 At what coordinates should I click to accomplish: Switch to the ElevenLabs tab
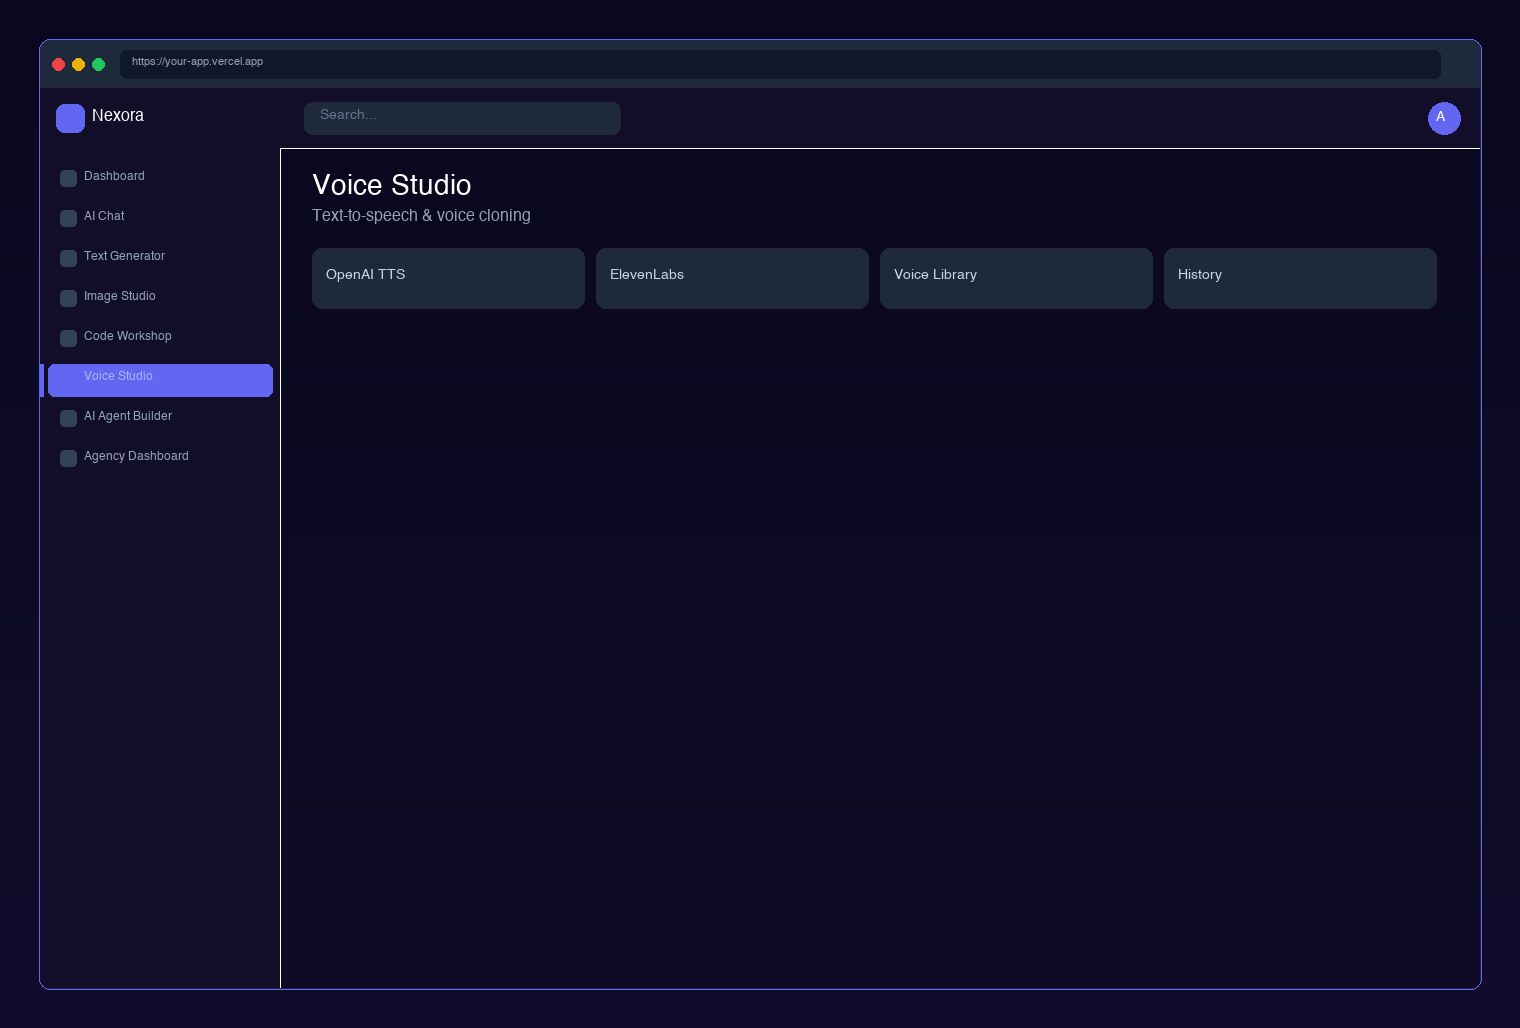(x=732, y=278)
